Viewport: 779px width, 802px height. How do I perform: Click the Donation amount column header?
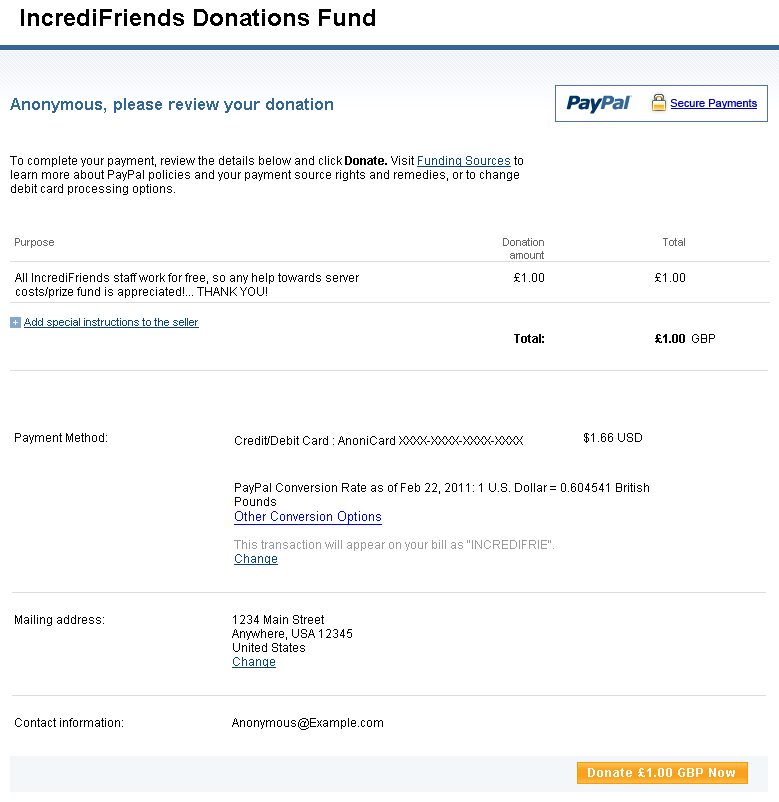click(x=523, y=248)
